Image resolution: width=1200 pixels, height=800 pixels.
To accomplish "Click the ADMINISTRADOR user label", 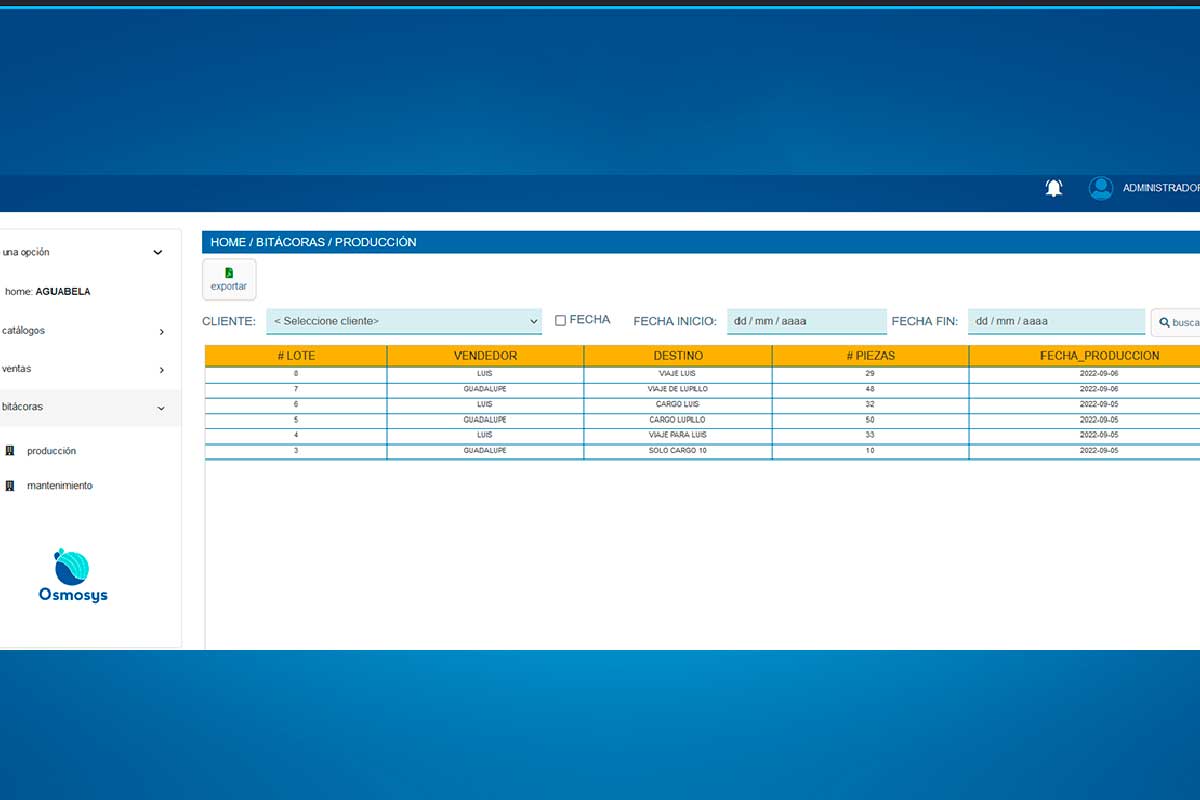I will (1161, 188).
